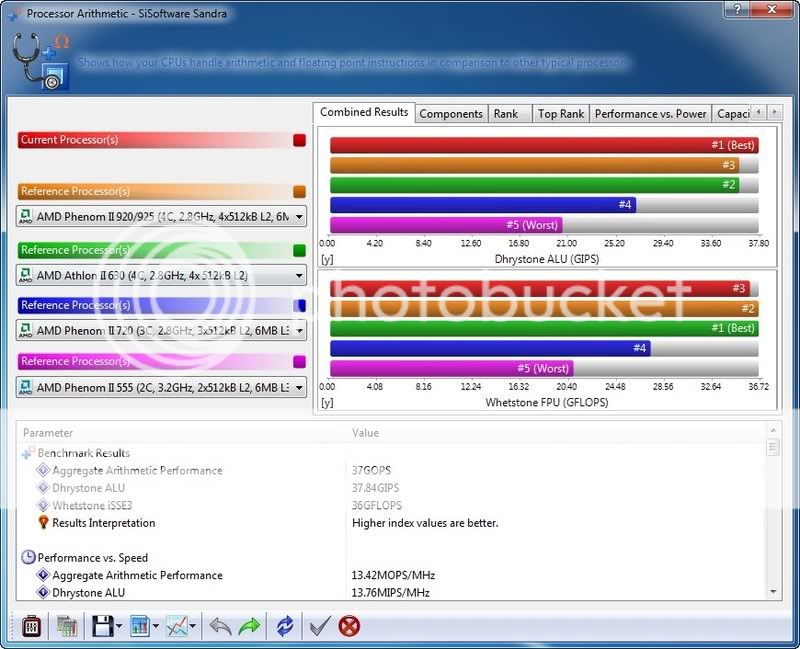This screenshot has width=800, height=649.
Task: Select the Whetstone iSSE3 row label
Action: coord(92,505)
